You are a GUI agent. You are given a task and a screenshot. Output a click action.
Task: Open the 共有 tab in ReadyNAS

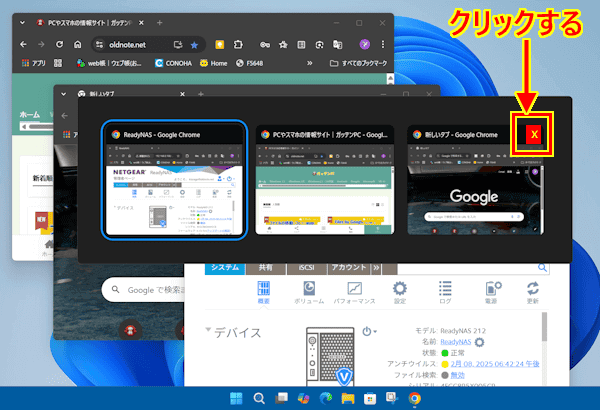[266, 268]
